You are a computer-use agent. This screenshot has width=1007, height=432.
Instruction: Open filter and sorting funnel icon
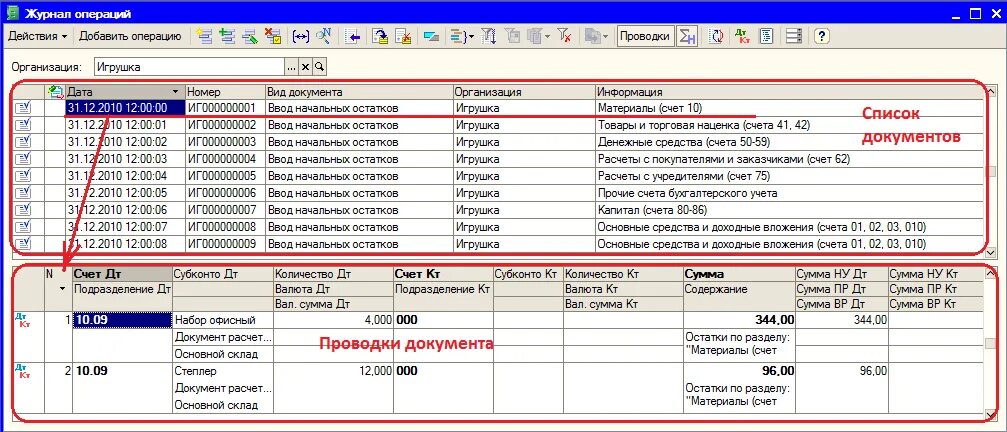(489, 37)
